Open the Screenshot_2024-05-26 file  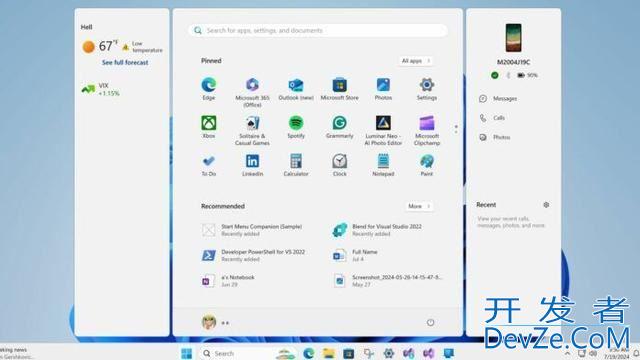coord(387,280)
